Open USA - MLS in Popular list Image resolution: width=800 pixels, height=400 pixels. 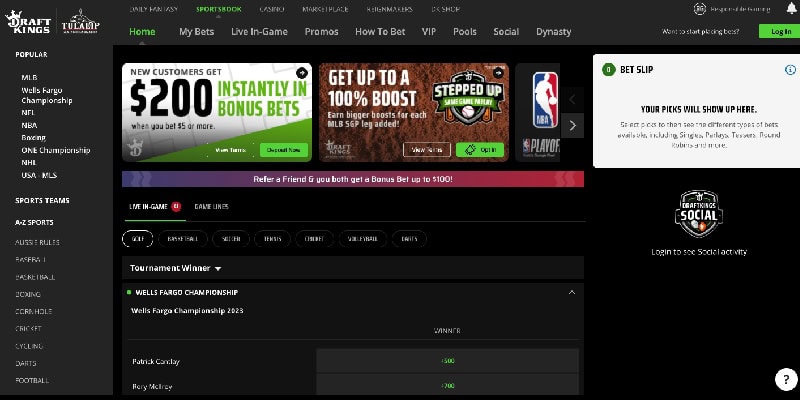point(39,175)
